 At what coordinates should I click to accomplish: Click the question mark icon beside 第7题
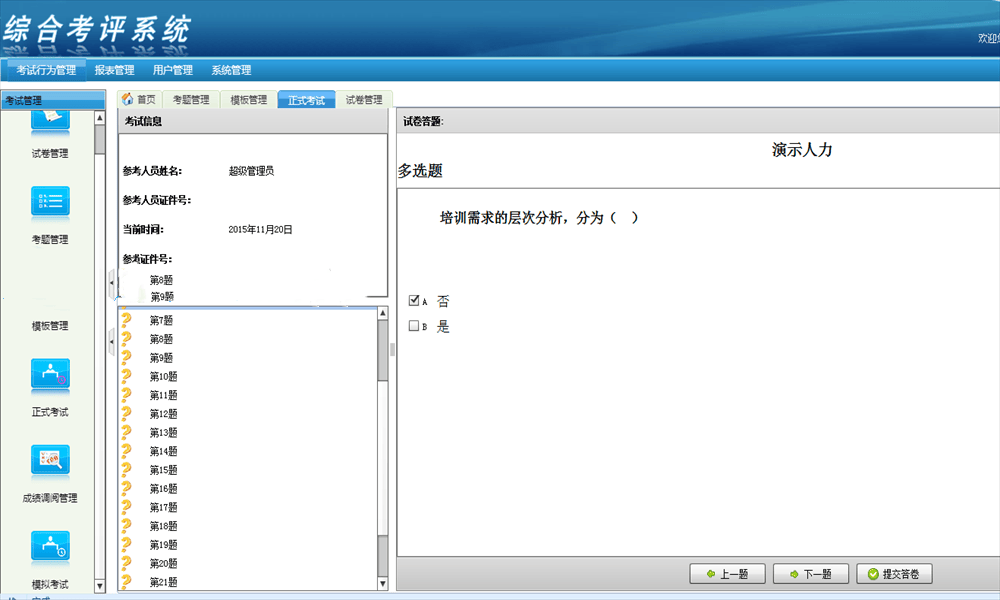click(125, 320)
